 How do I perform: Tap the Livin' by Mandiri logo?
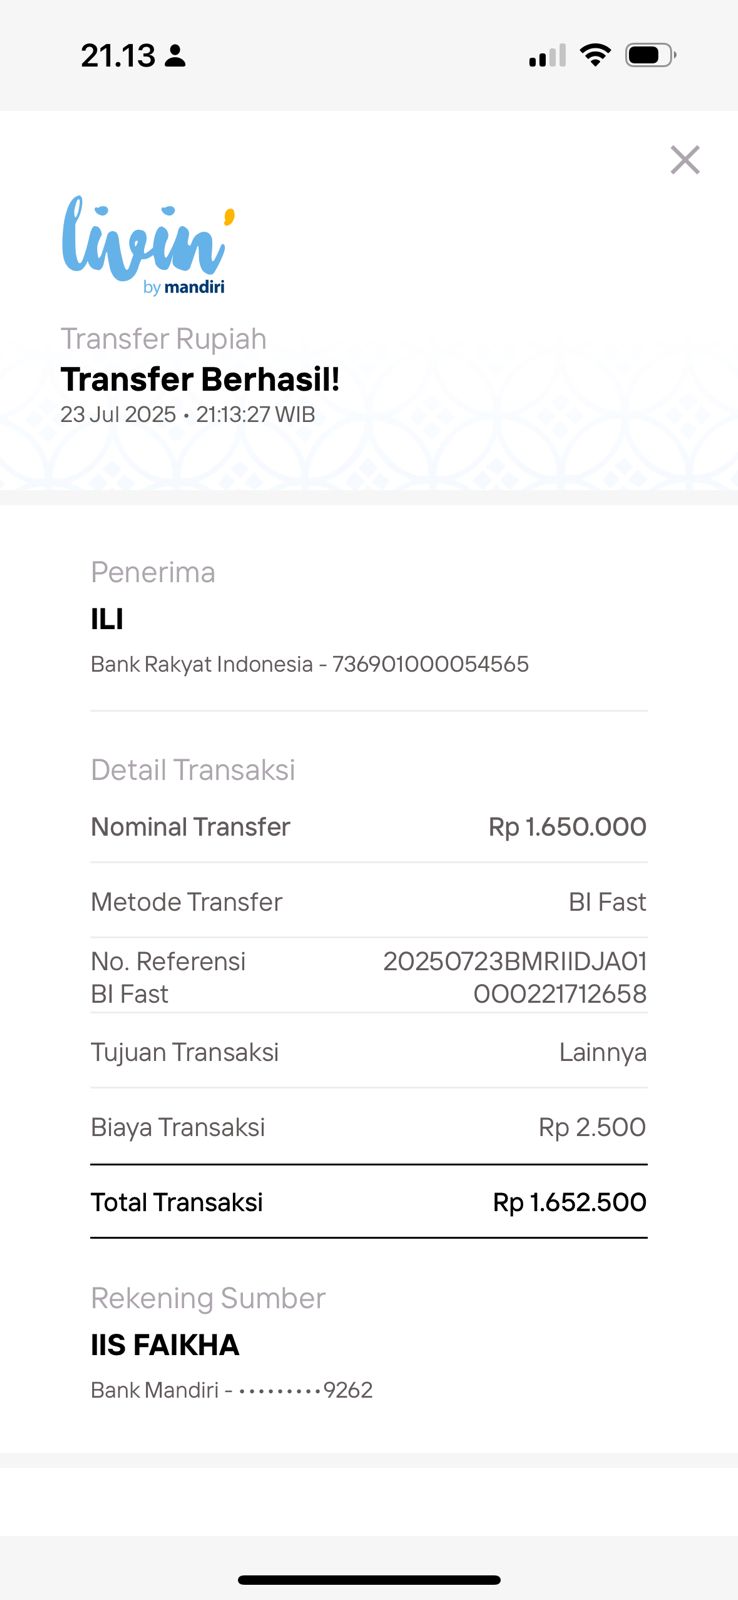tap(148, 246)
